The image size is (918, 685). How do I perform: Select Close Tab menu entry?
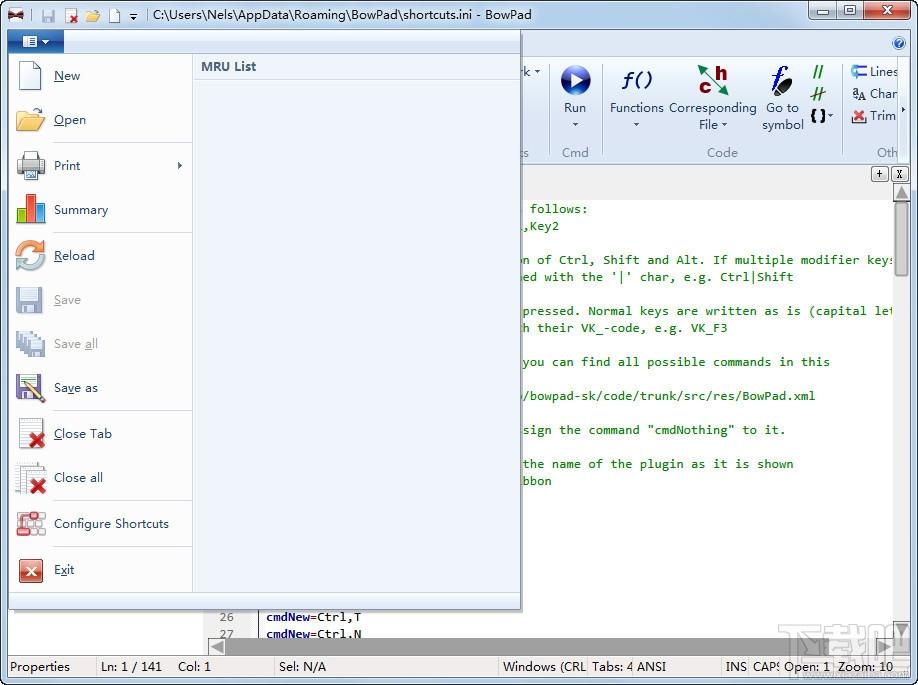[x=100, y=434]
